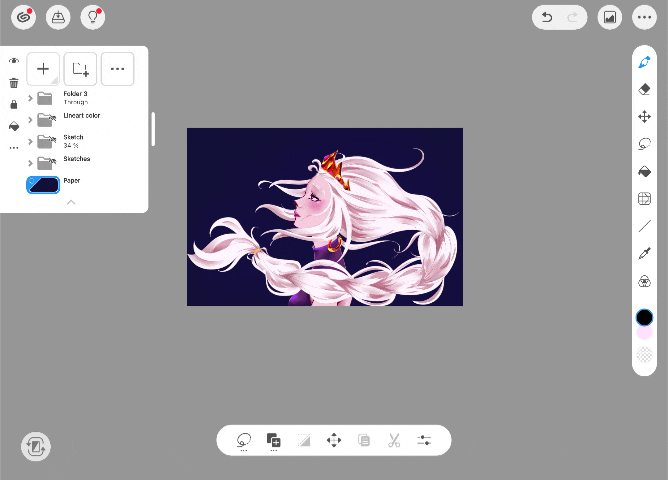Choose the pale pink sub color swatch

[x=644, y=333]
